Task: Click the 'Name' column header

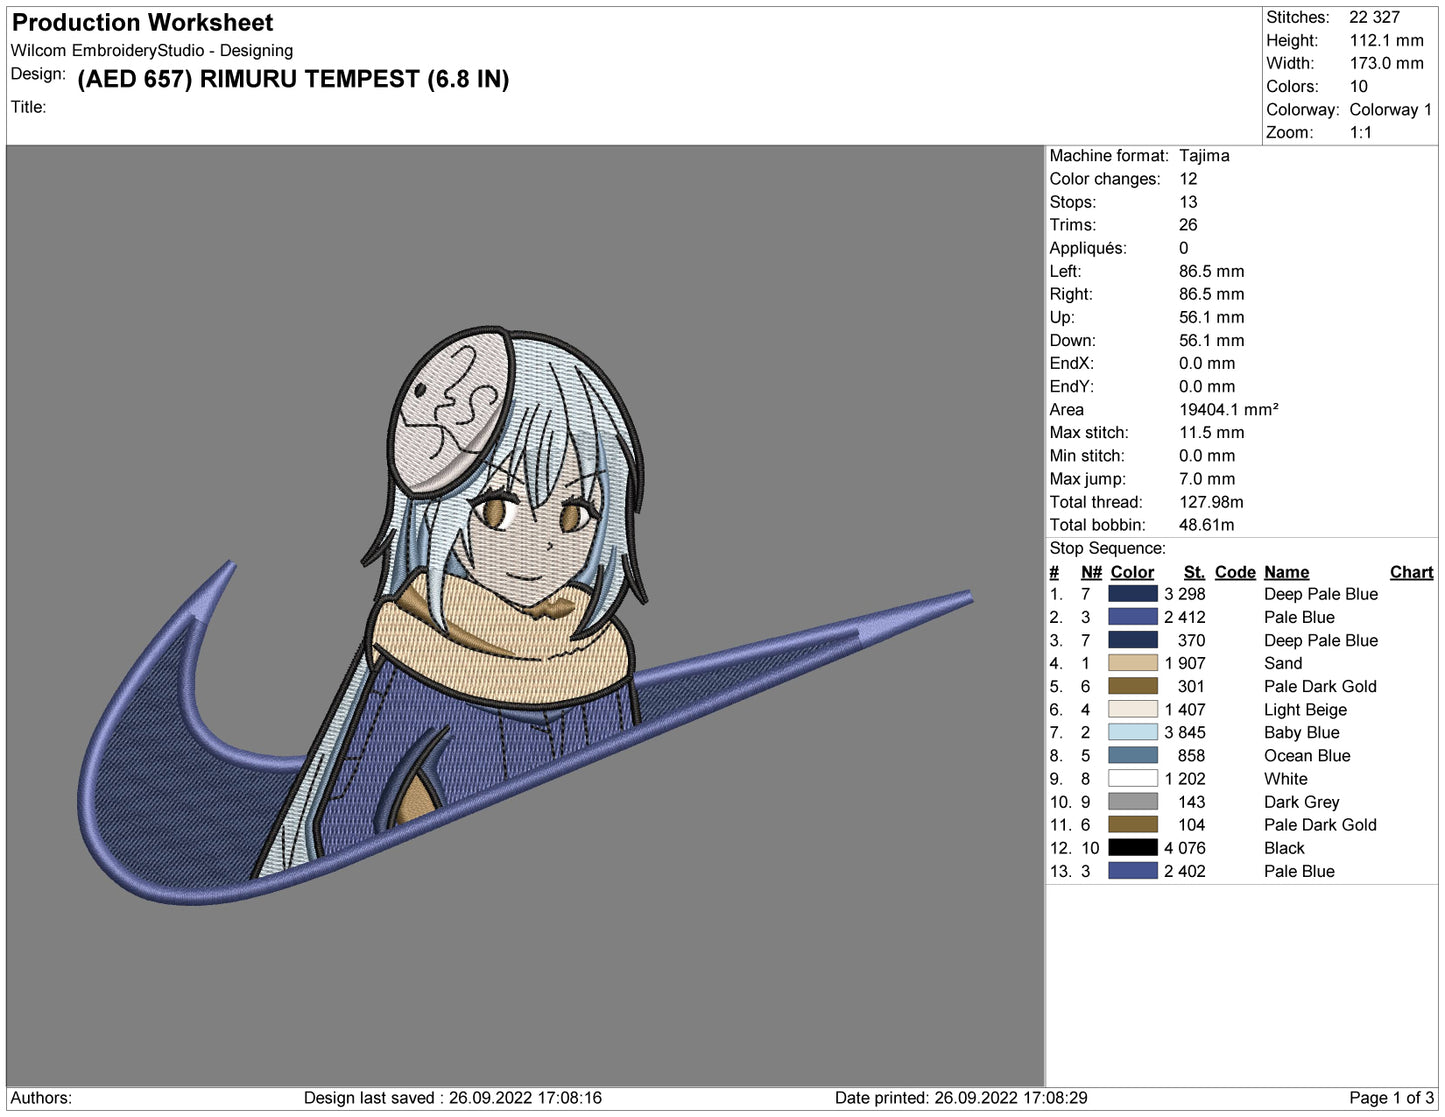Action: tap(1286, 572)
